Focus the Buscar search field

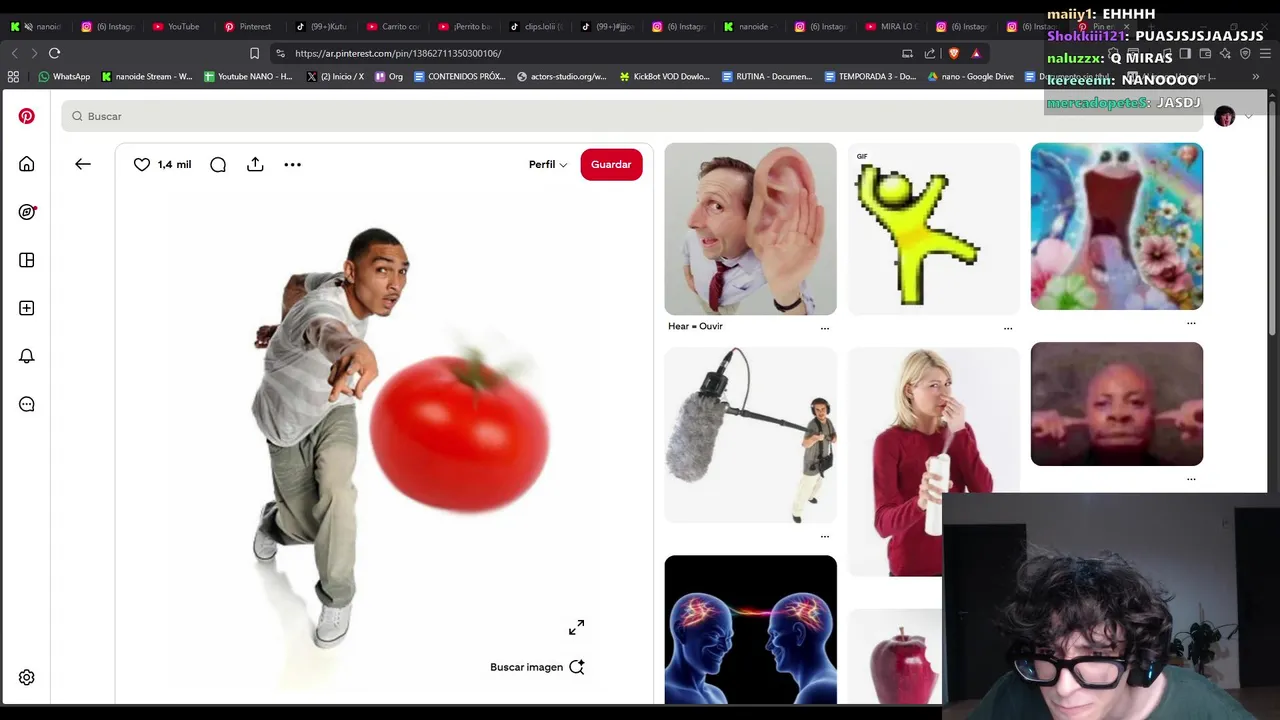click(x=630, y=116)
